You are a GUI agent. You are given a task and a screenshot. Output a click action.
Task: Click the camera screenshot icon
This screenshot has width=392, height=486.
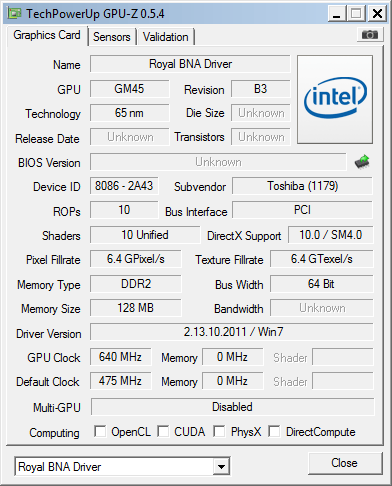(370, 34)
